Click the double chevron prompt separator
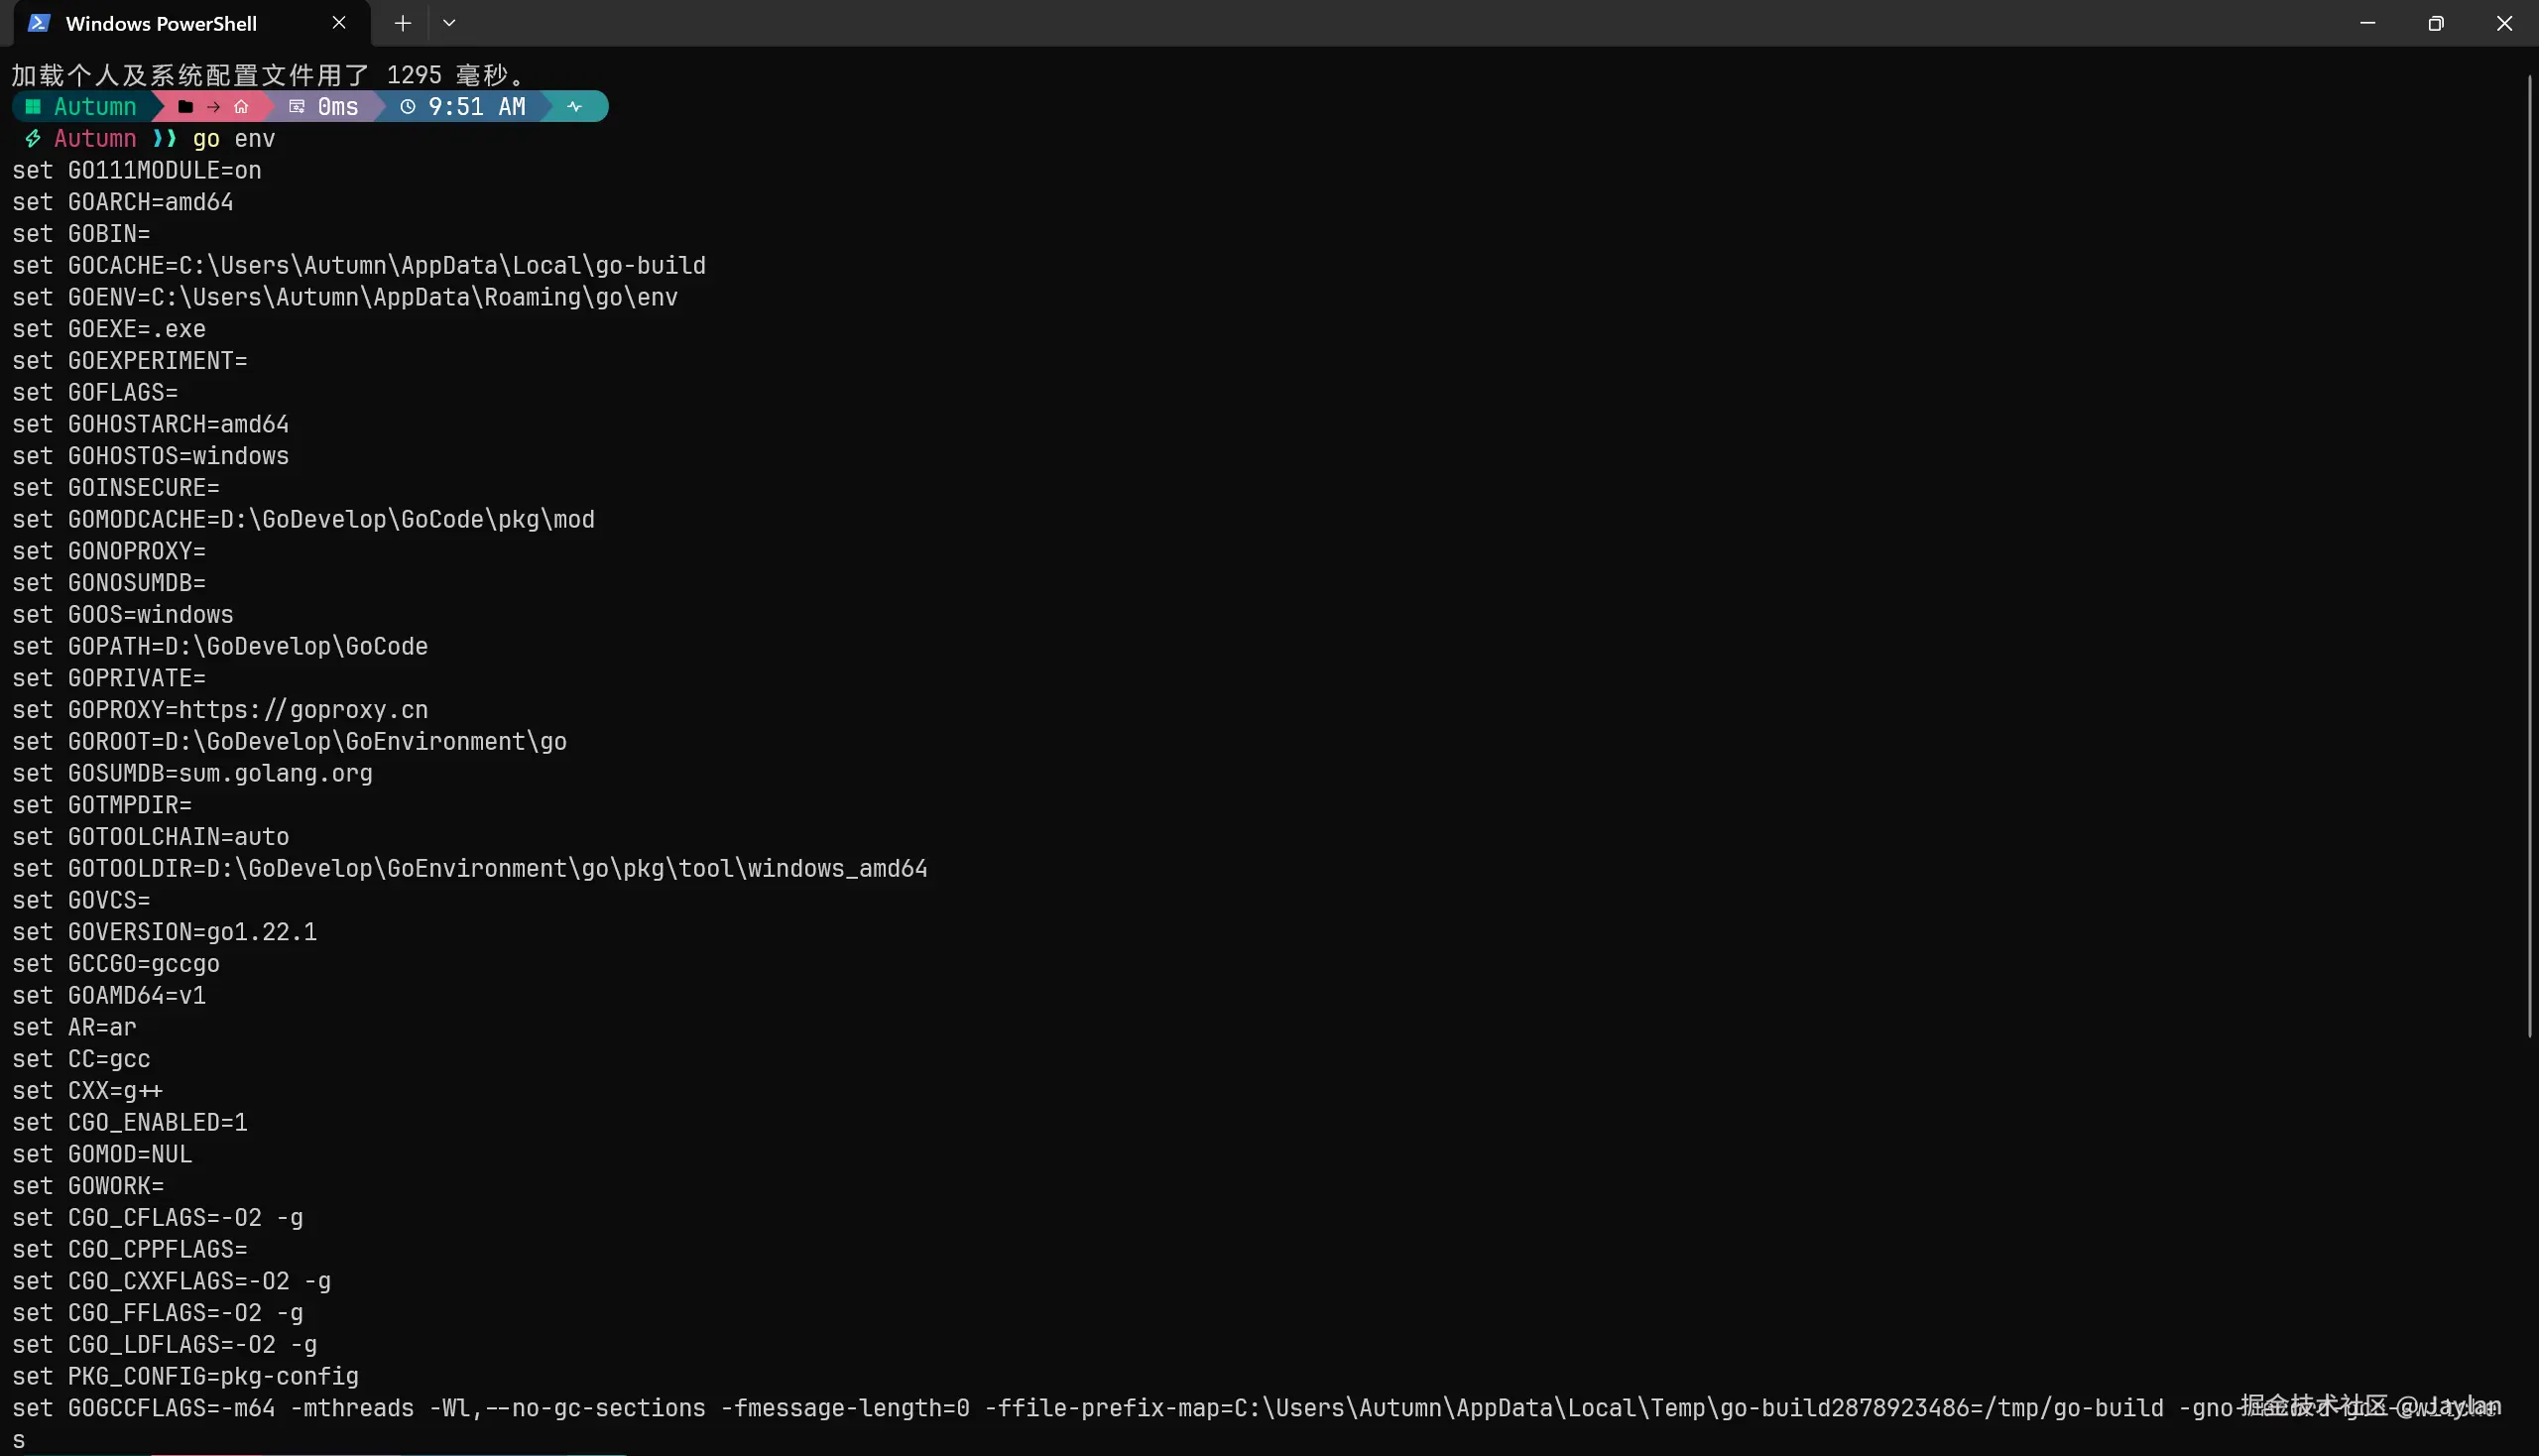Image resolution: width=2539 pixels, height=1456 pixels. (164, 138)
